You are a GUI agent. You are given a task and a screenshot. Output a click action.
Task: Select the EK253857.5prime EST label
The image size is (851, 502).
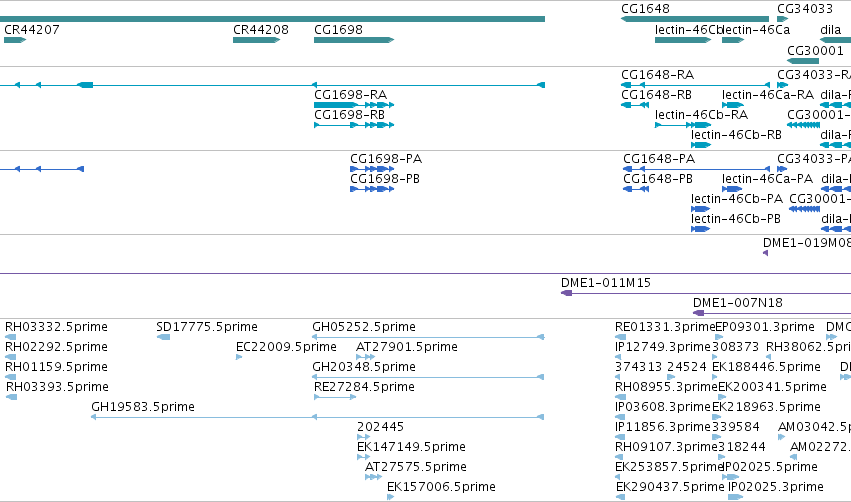tap(669, 468)
